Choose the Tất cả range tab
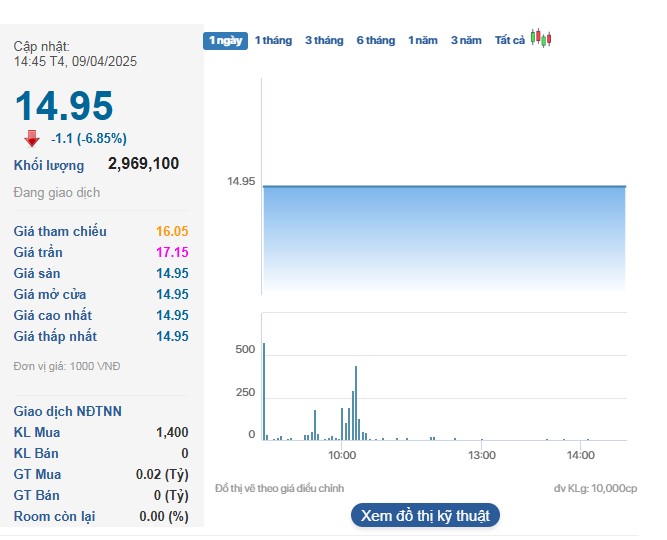The image size is (667, 540). click(x=509, y=40)
